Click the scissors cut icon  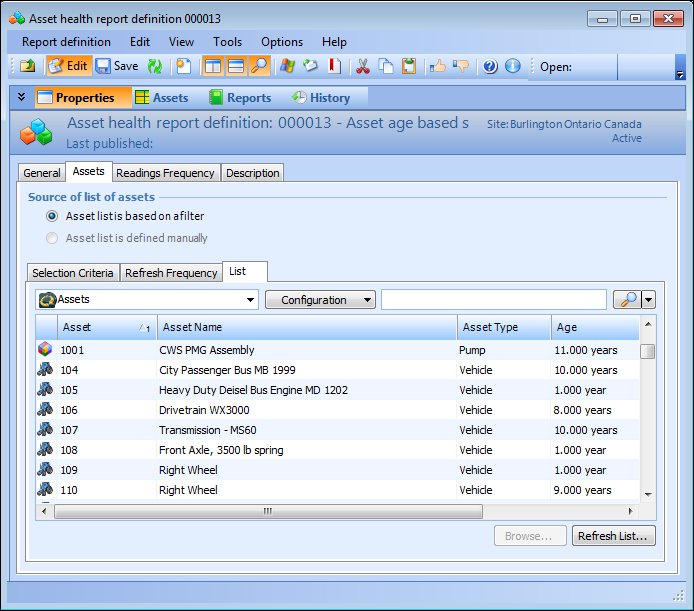coord(362,66)
